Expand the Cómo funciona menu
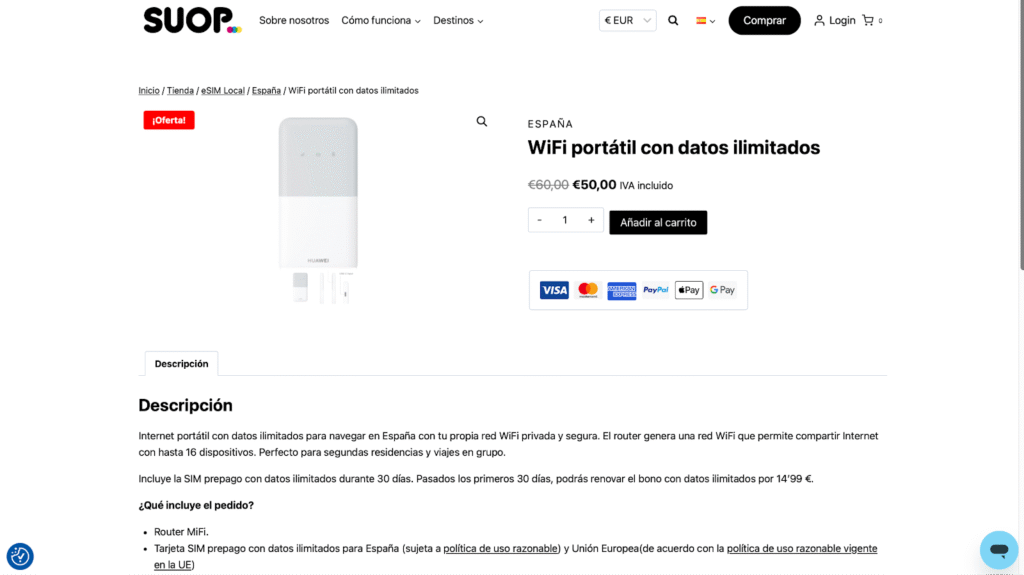This screenshot has width=1024, height=575. 381,20
